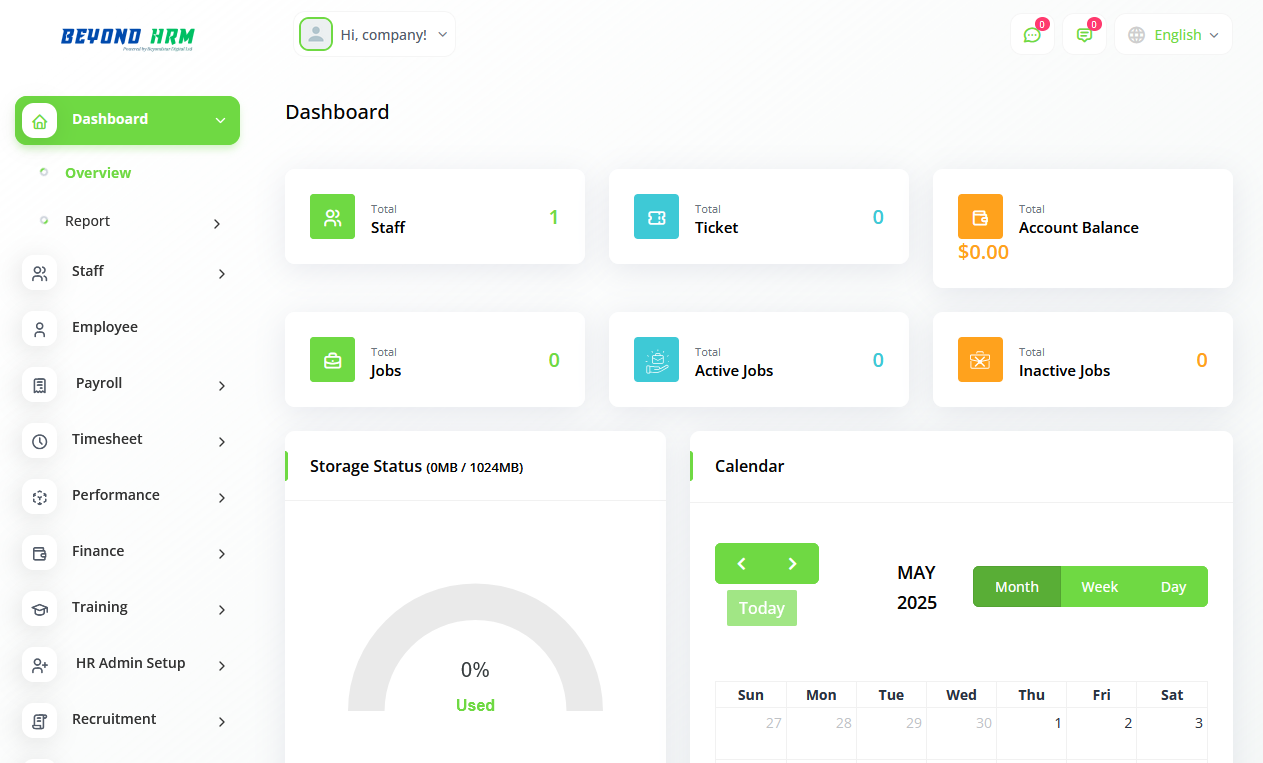1263x763 pixels.
Task: Select Overview under Dashboard
Action: (98, 173)
